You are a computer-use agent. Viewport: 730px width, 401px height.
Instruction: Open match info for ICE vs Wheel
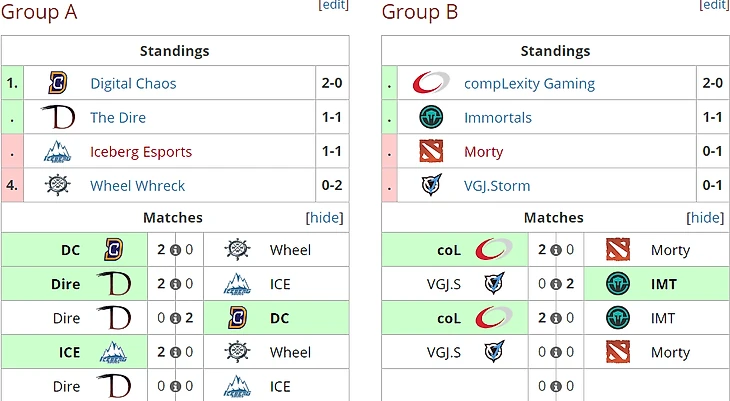point(175,352)
